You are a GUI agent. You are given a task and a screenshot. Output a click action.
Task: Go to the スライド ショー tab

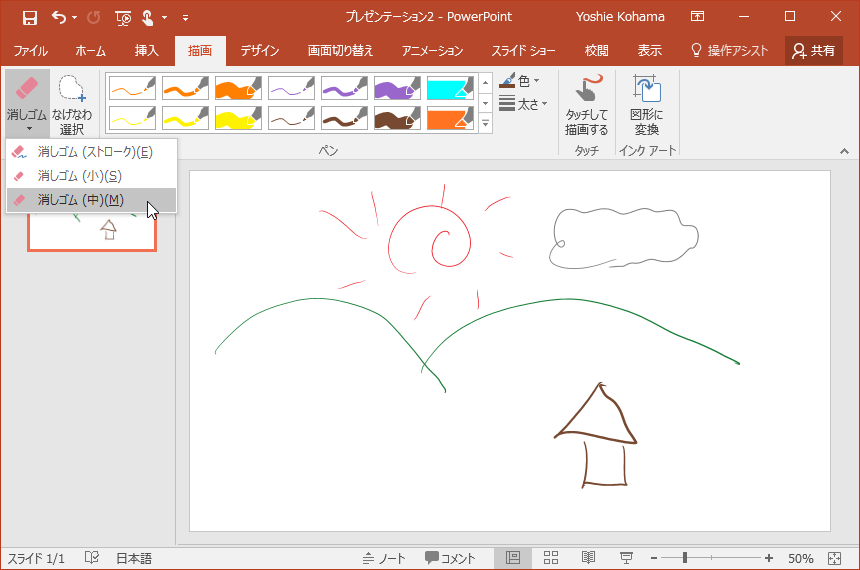click(x=523, y=51)
